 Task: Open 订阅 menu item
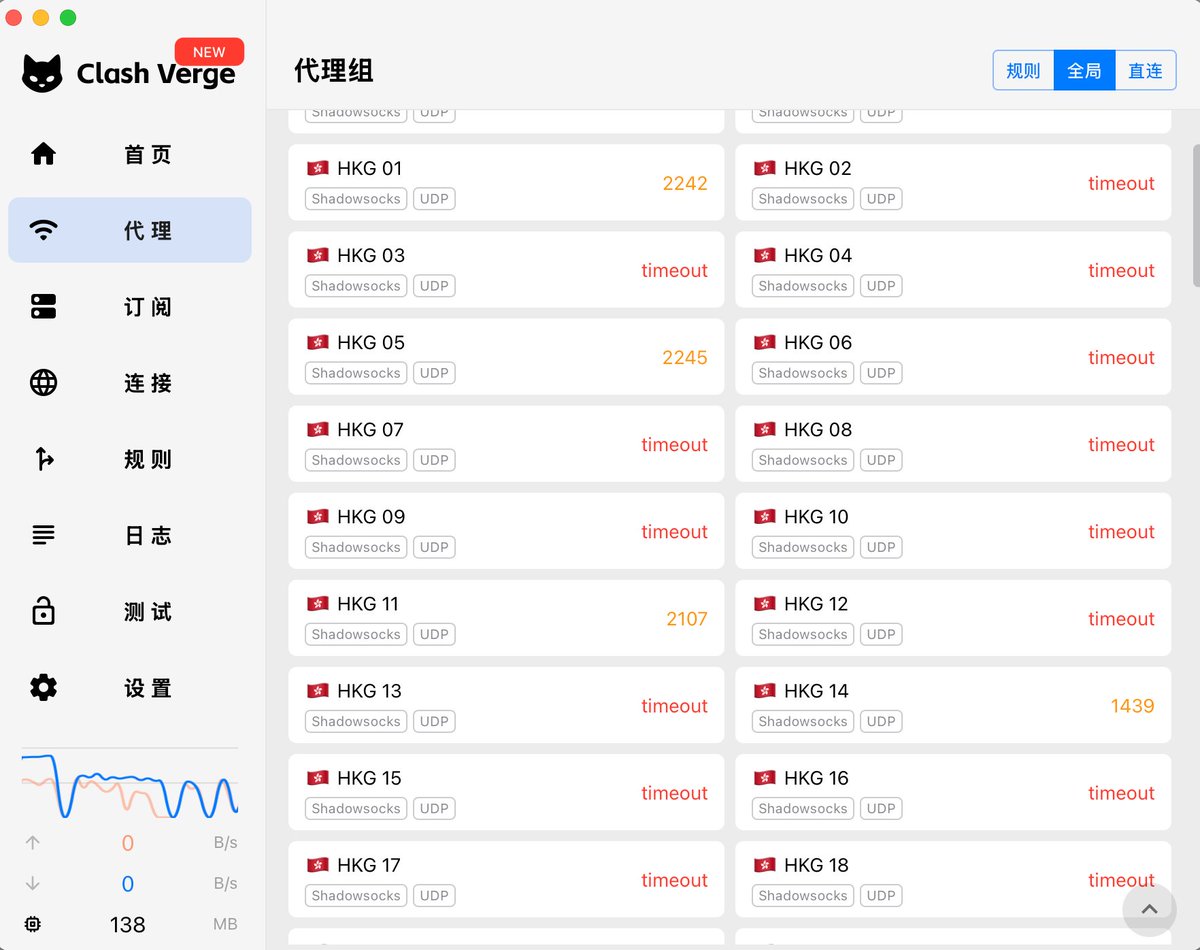point(130,306)
